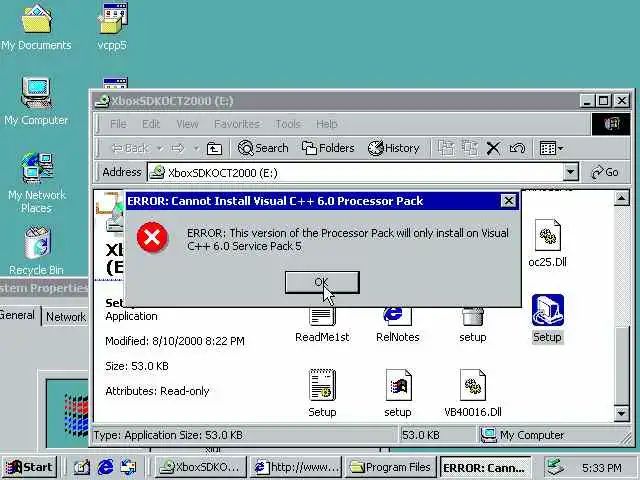
Task: Open My Network Places desktop icon
Action: [x=36, y=184]
